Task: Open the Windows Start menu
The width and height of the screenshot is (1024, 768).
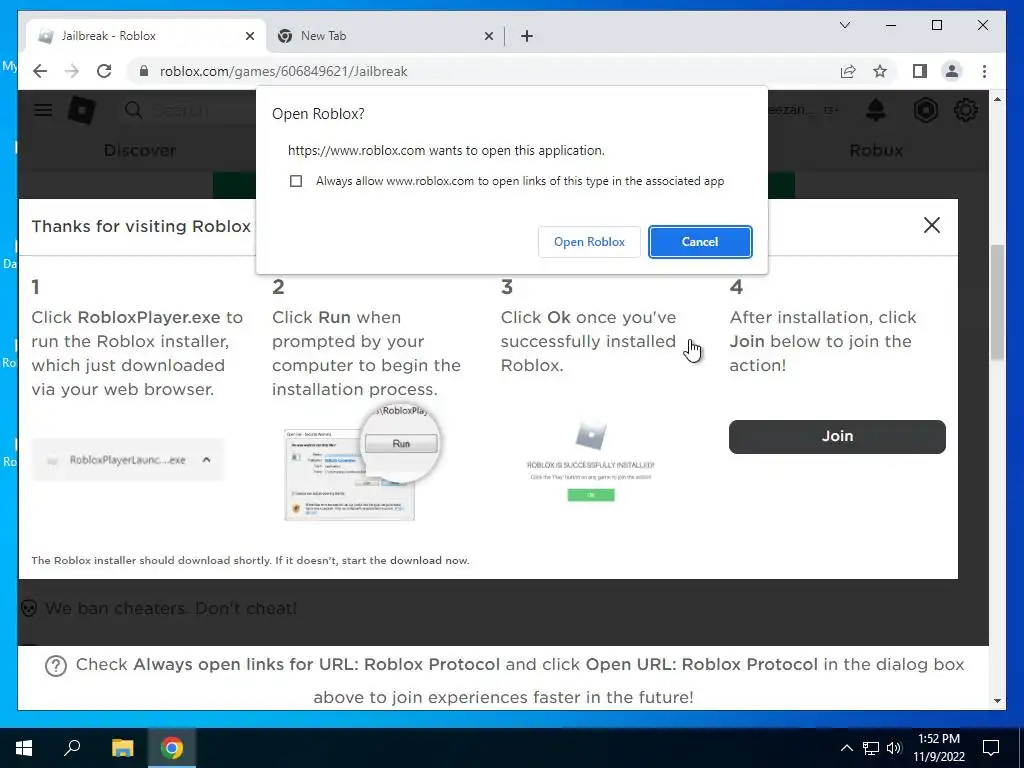Action: (x=24, y=748)
